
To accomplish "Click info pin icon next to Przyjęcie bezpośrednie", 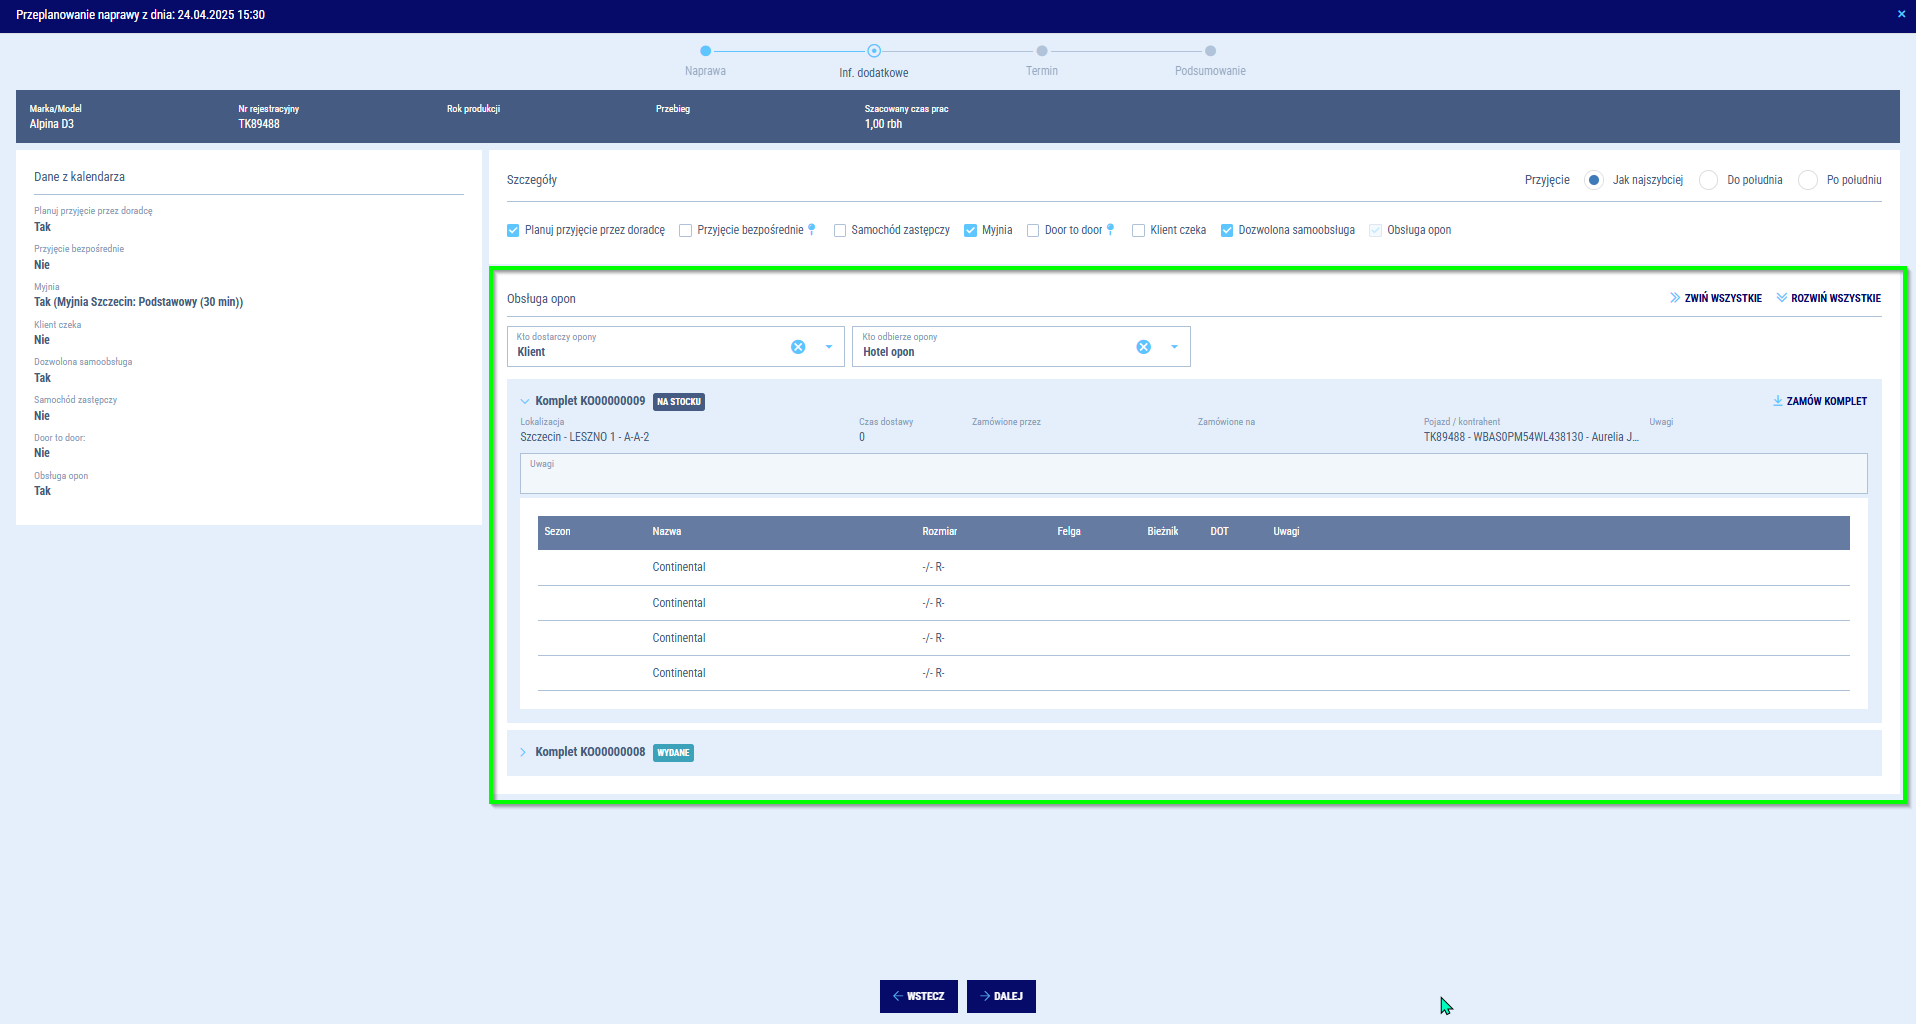I will (x=812, y=230).
